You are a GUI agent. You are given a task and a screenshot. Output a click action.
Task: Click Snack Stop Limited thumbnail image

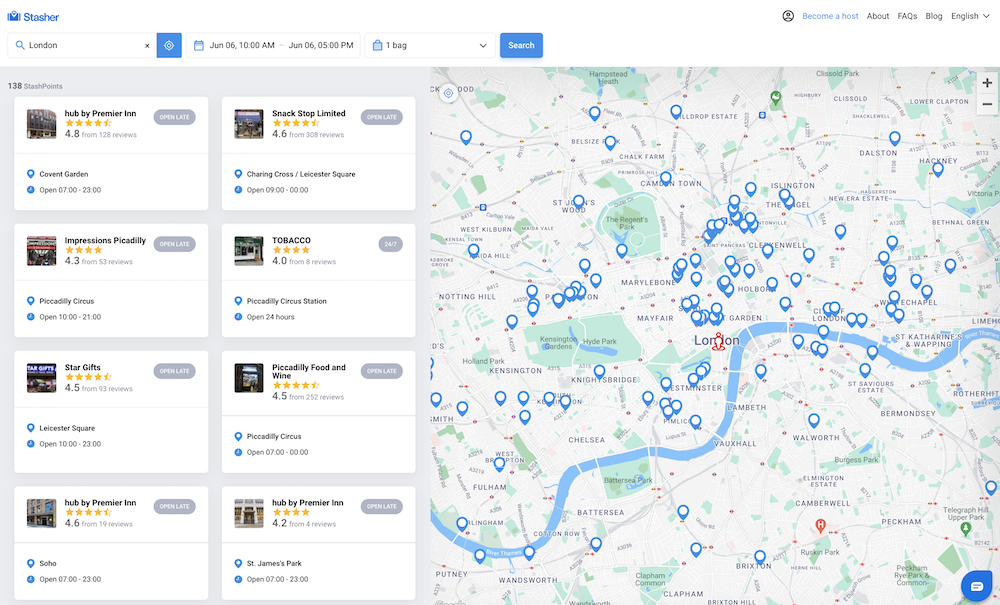(x=249, y=124)
